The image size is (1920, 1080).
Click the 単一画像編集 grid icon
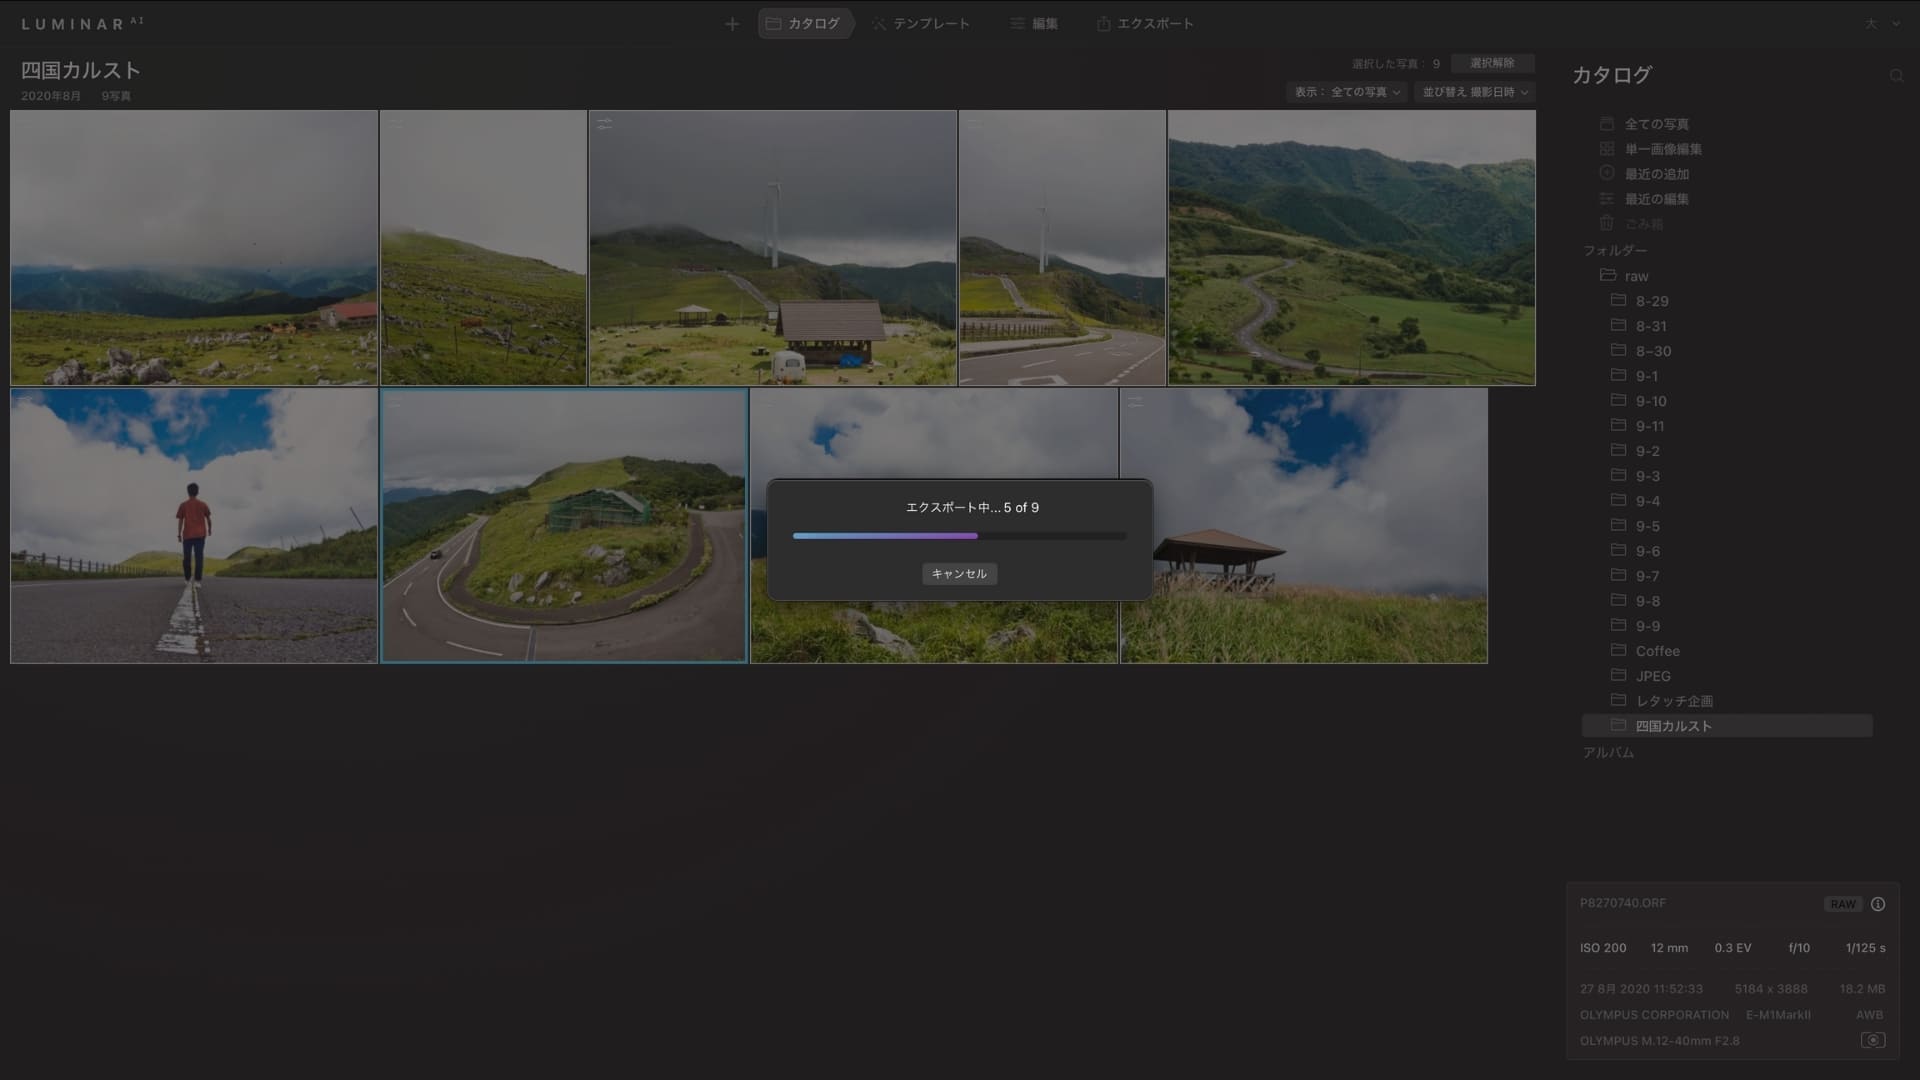[1607, 149]
